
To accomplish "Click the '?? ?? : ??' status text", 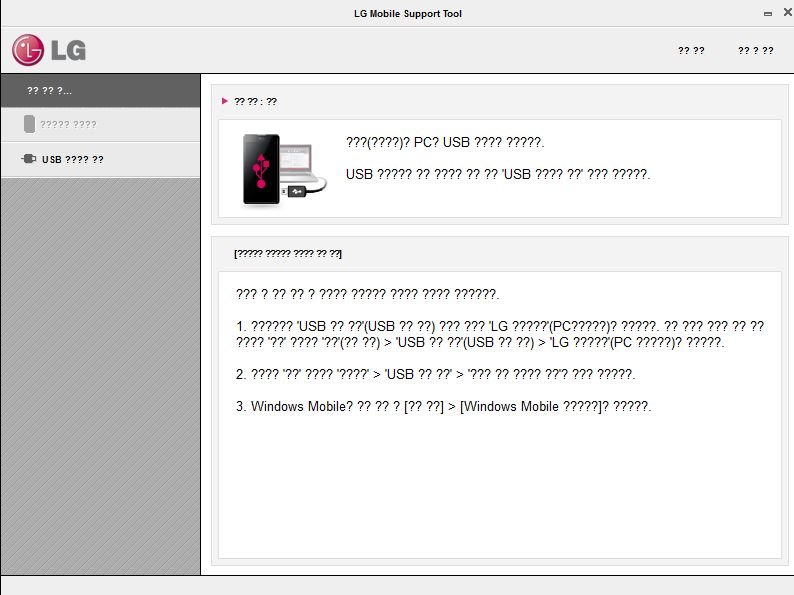I will (255, 102).
